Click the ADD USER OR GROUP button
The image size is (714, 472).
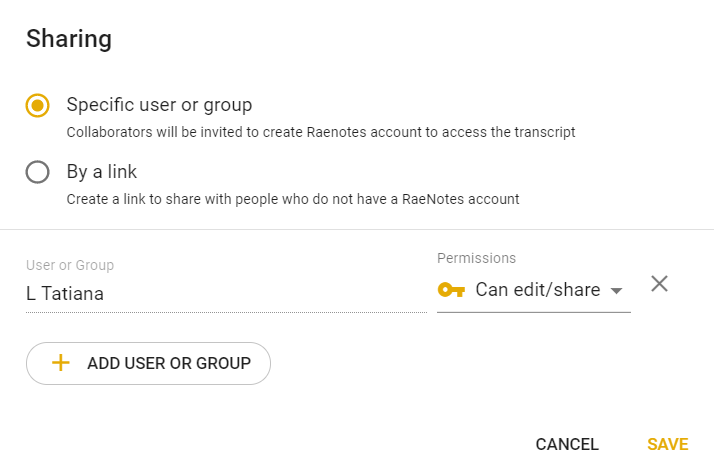148,363
